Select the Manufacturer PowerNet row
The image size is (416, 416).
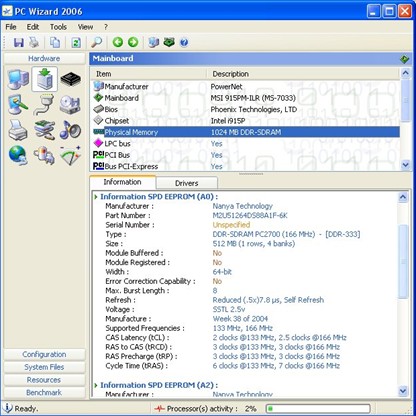(245, 87)
